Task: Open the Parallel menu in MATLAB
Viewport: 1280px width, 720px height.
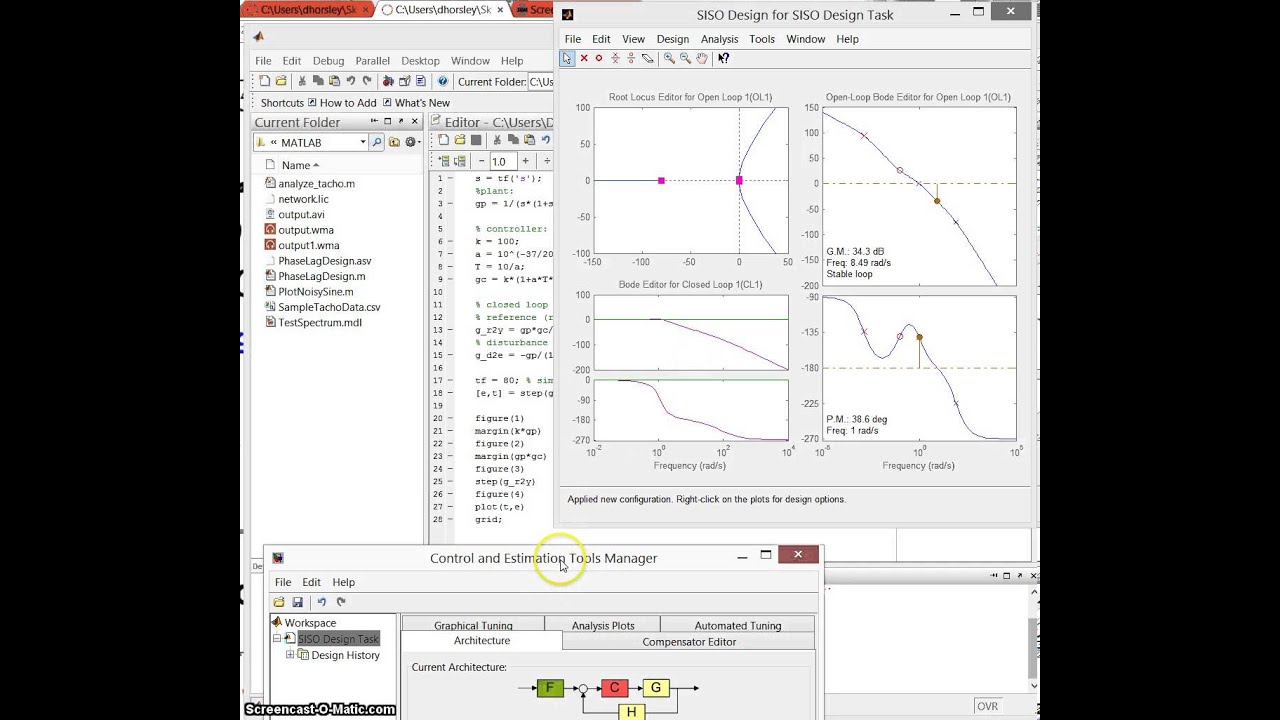Action: coord(372,61)
